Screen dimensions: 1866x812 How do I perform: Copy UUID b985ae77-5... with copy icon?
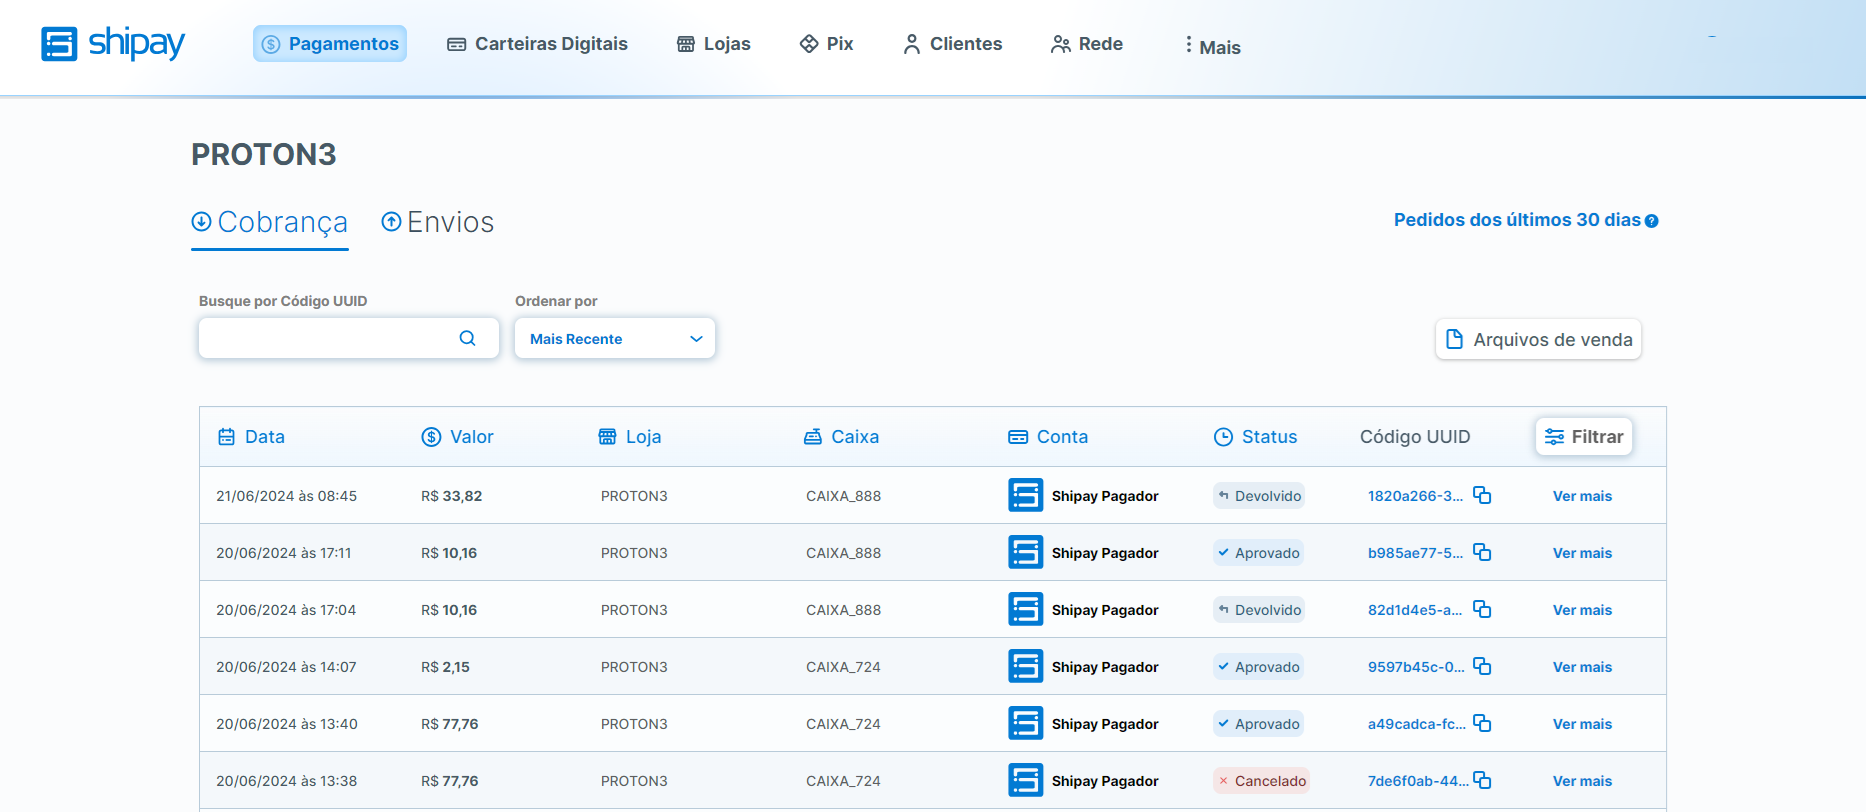(1482, 552)
